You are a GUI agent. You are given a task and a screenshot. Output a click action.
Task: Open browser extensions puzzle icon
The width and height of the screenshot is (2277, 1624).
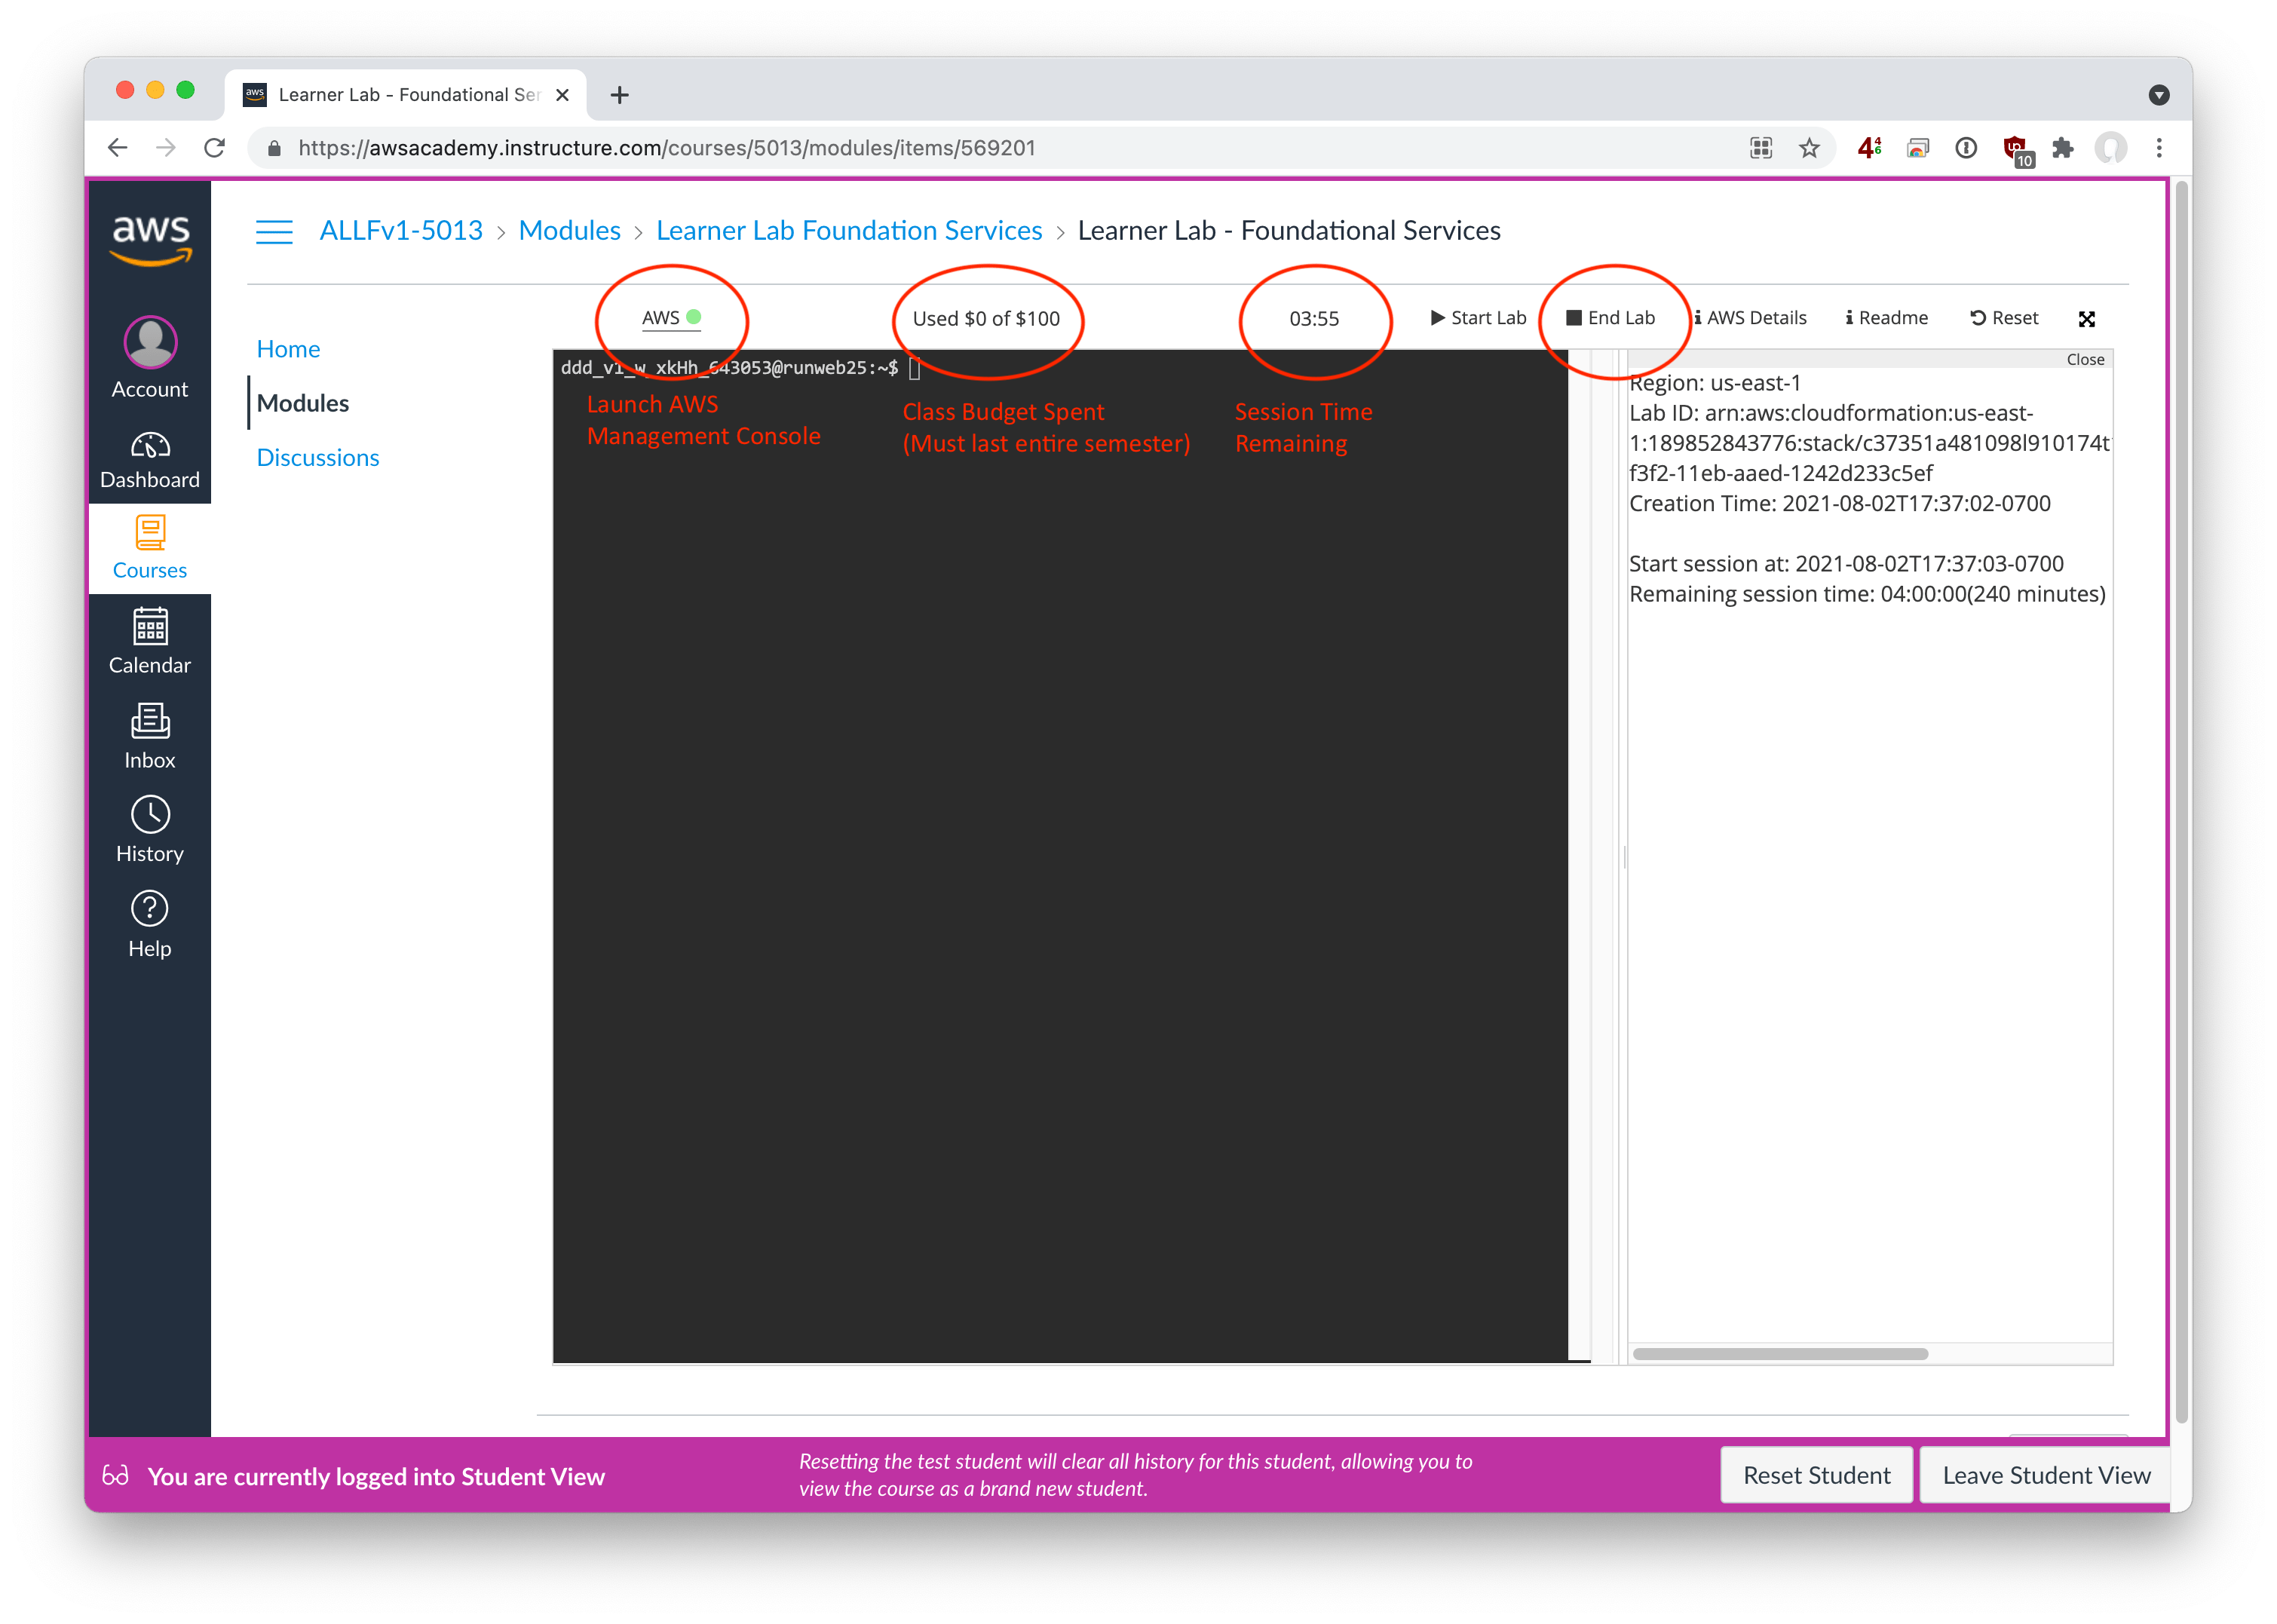[x=2062, y=149]
